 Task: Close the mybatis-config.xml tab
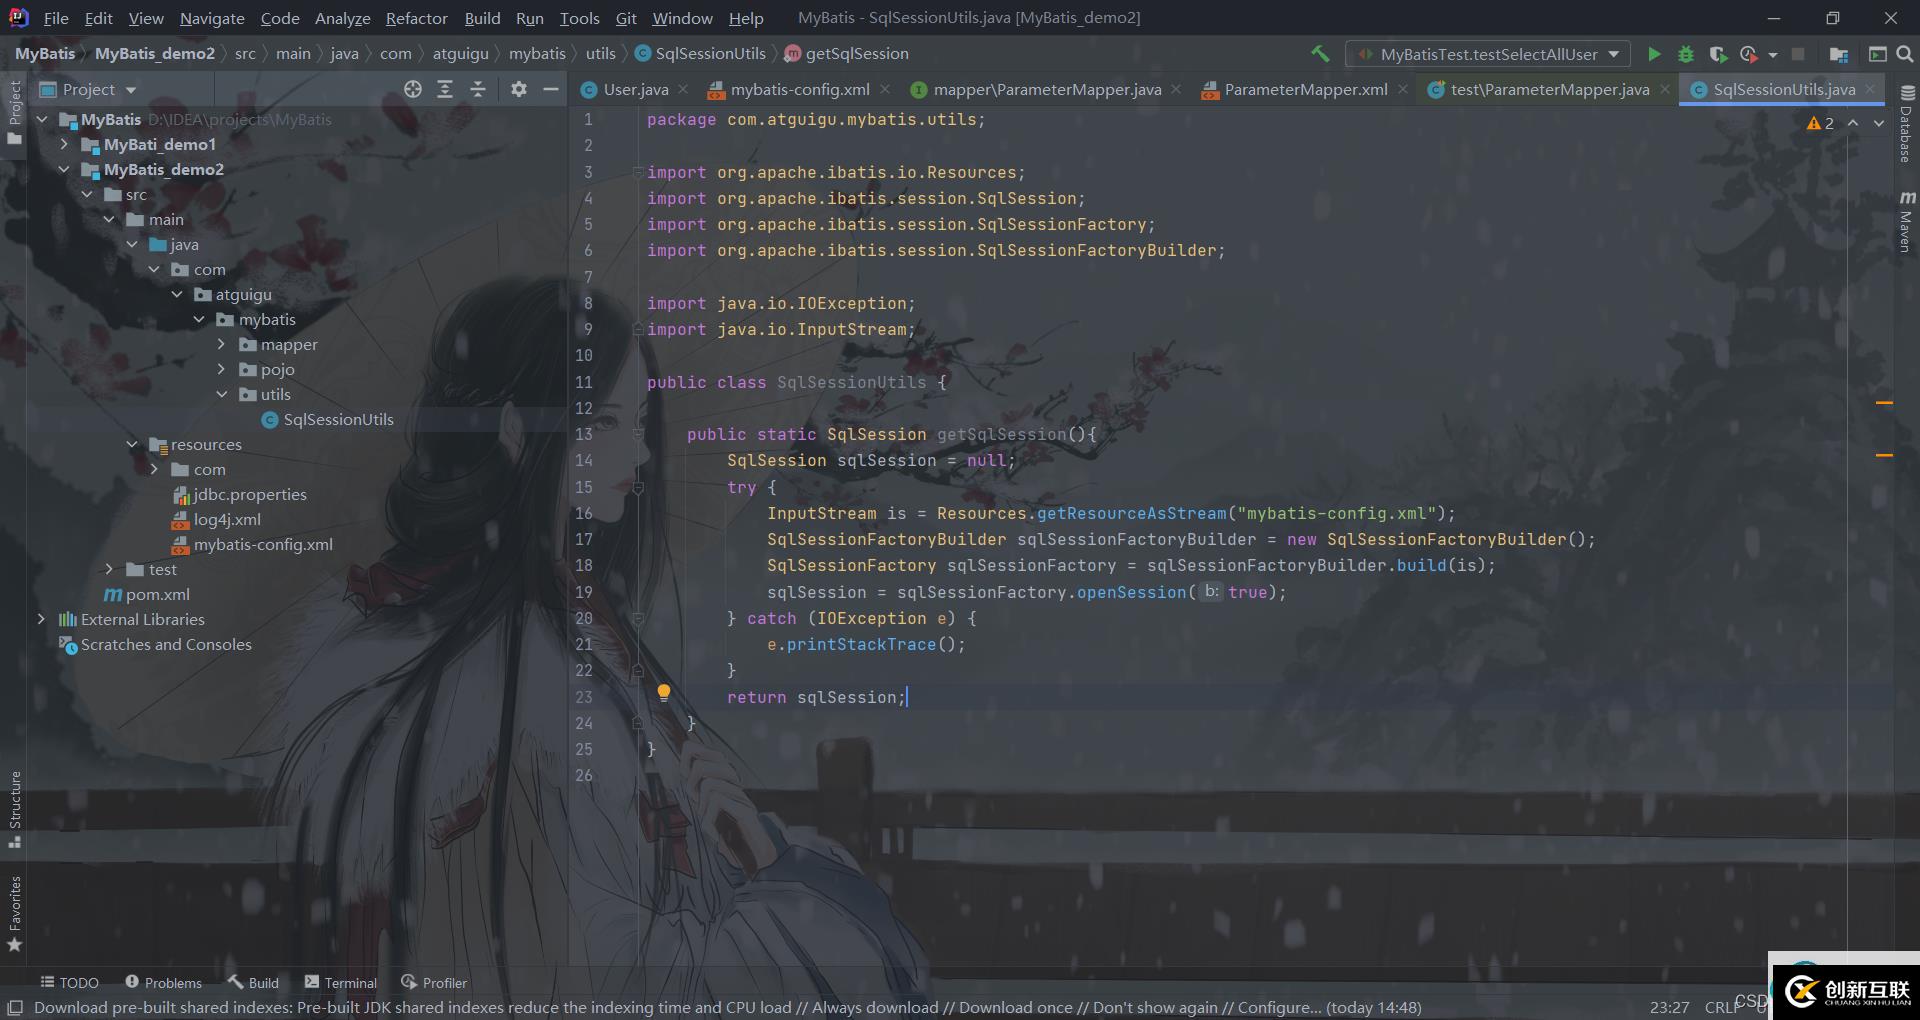tap(885, 89)
